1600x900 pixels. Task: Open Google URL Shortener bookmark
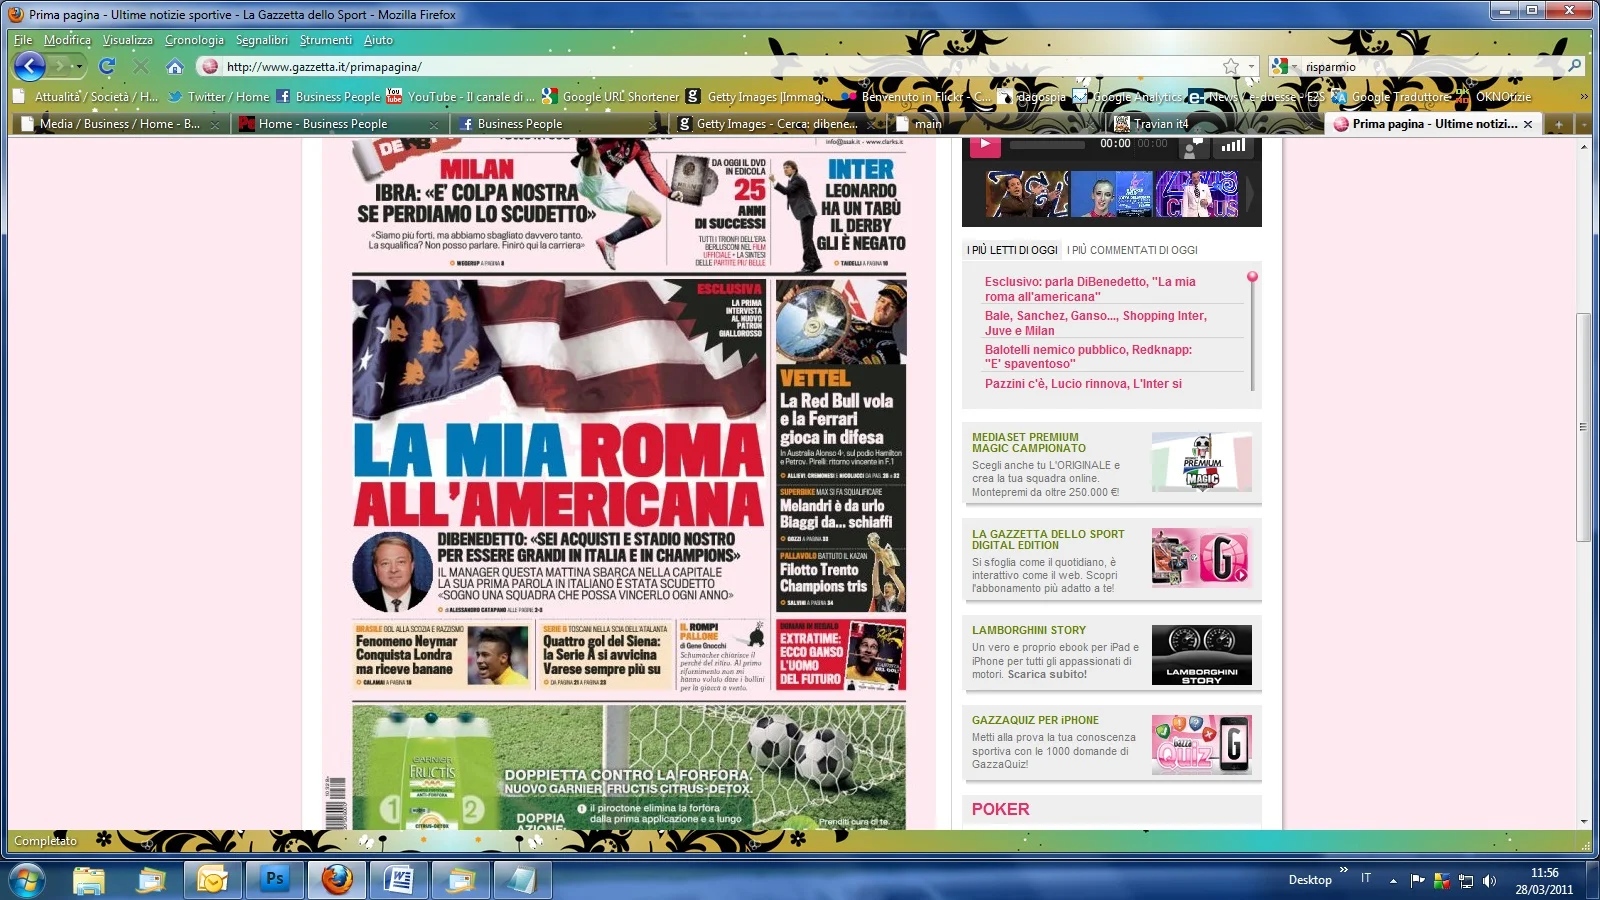[610, 97]
